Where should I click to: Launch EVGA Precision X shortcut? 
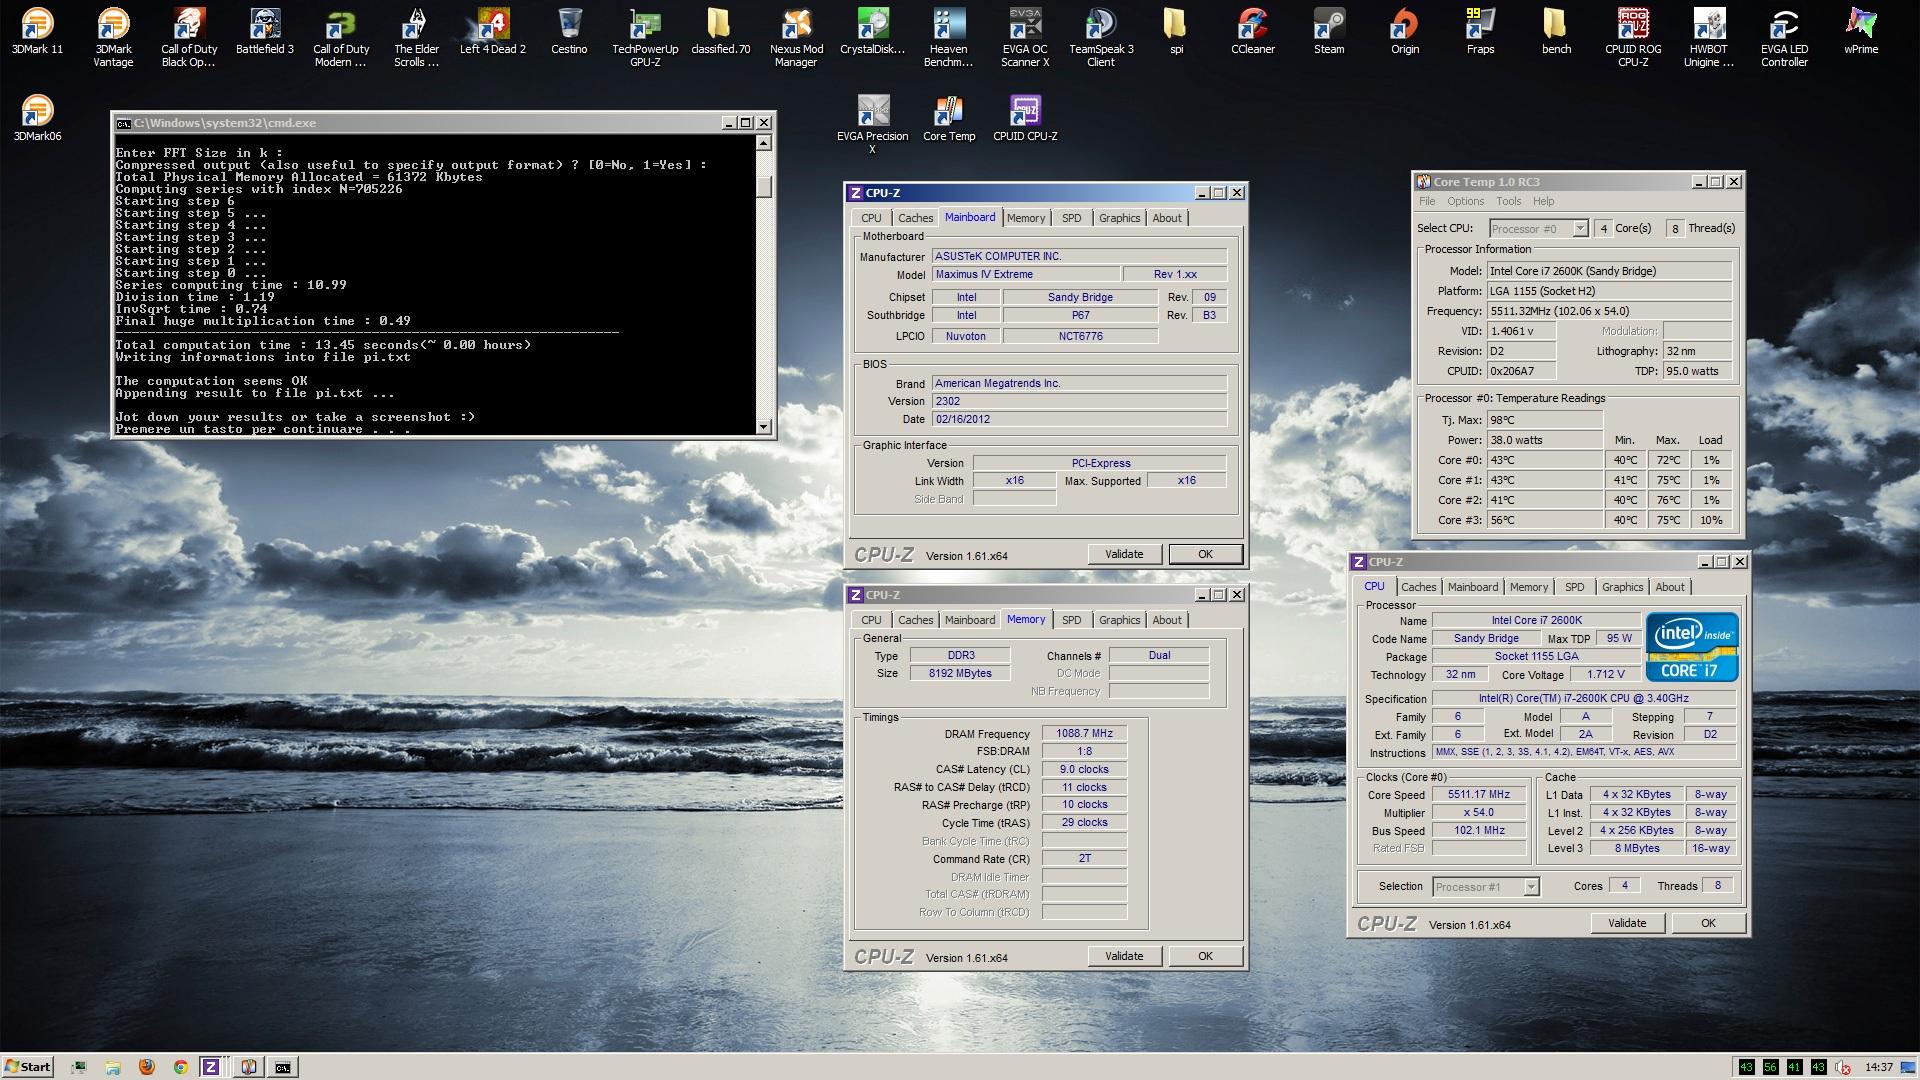coord(873,124)
